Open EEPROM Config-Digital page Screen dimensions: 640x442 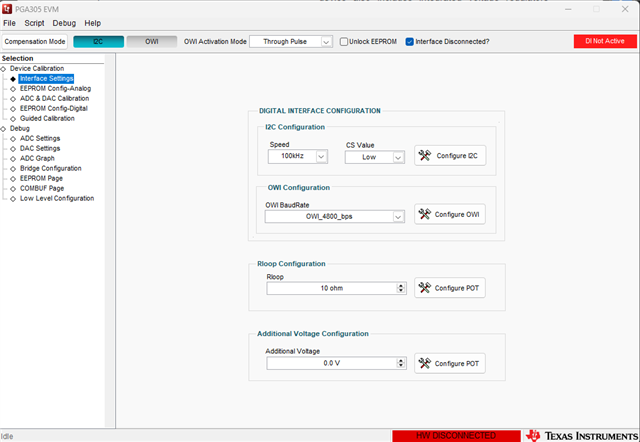(53, 109)
